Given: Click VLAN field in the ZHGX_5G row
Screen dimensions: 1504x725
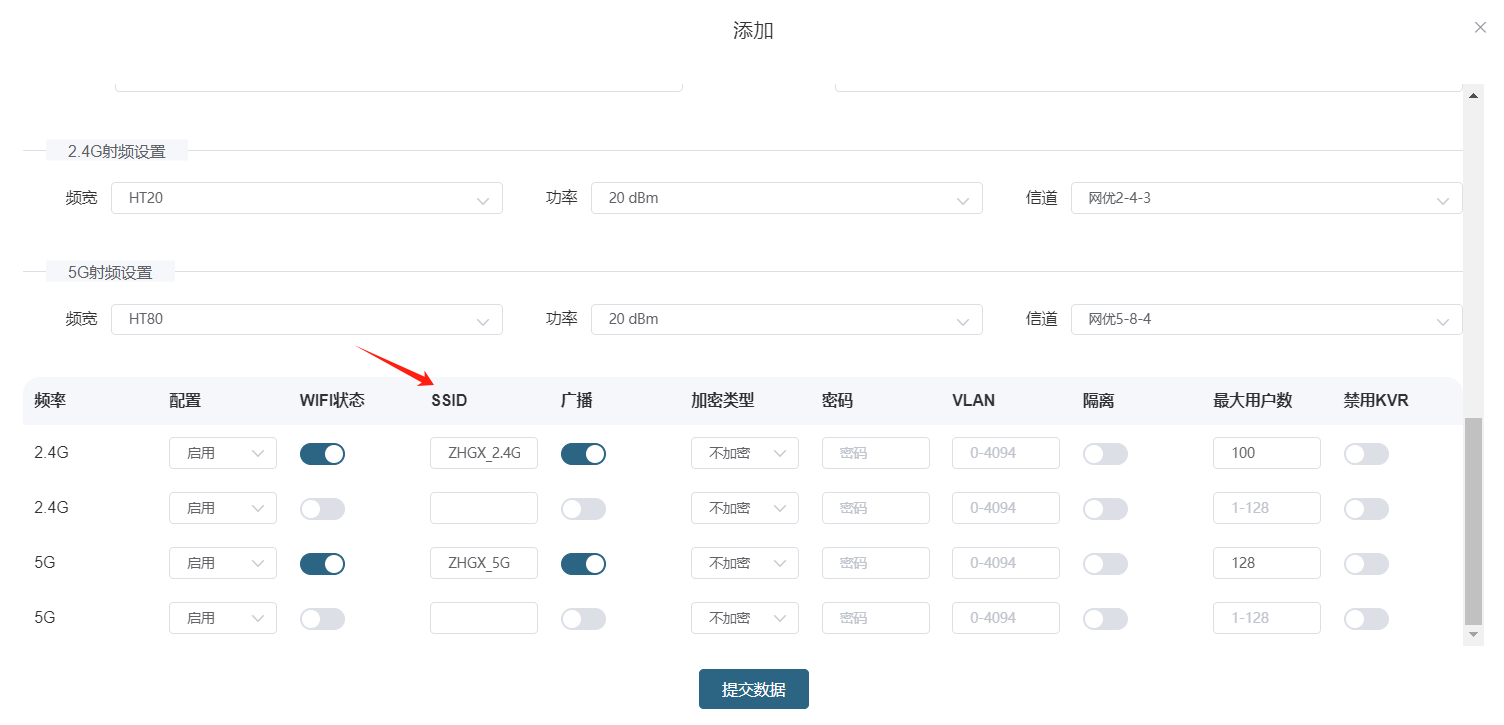Looking at the screenshot, I should coord(1005,564).
